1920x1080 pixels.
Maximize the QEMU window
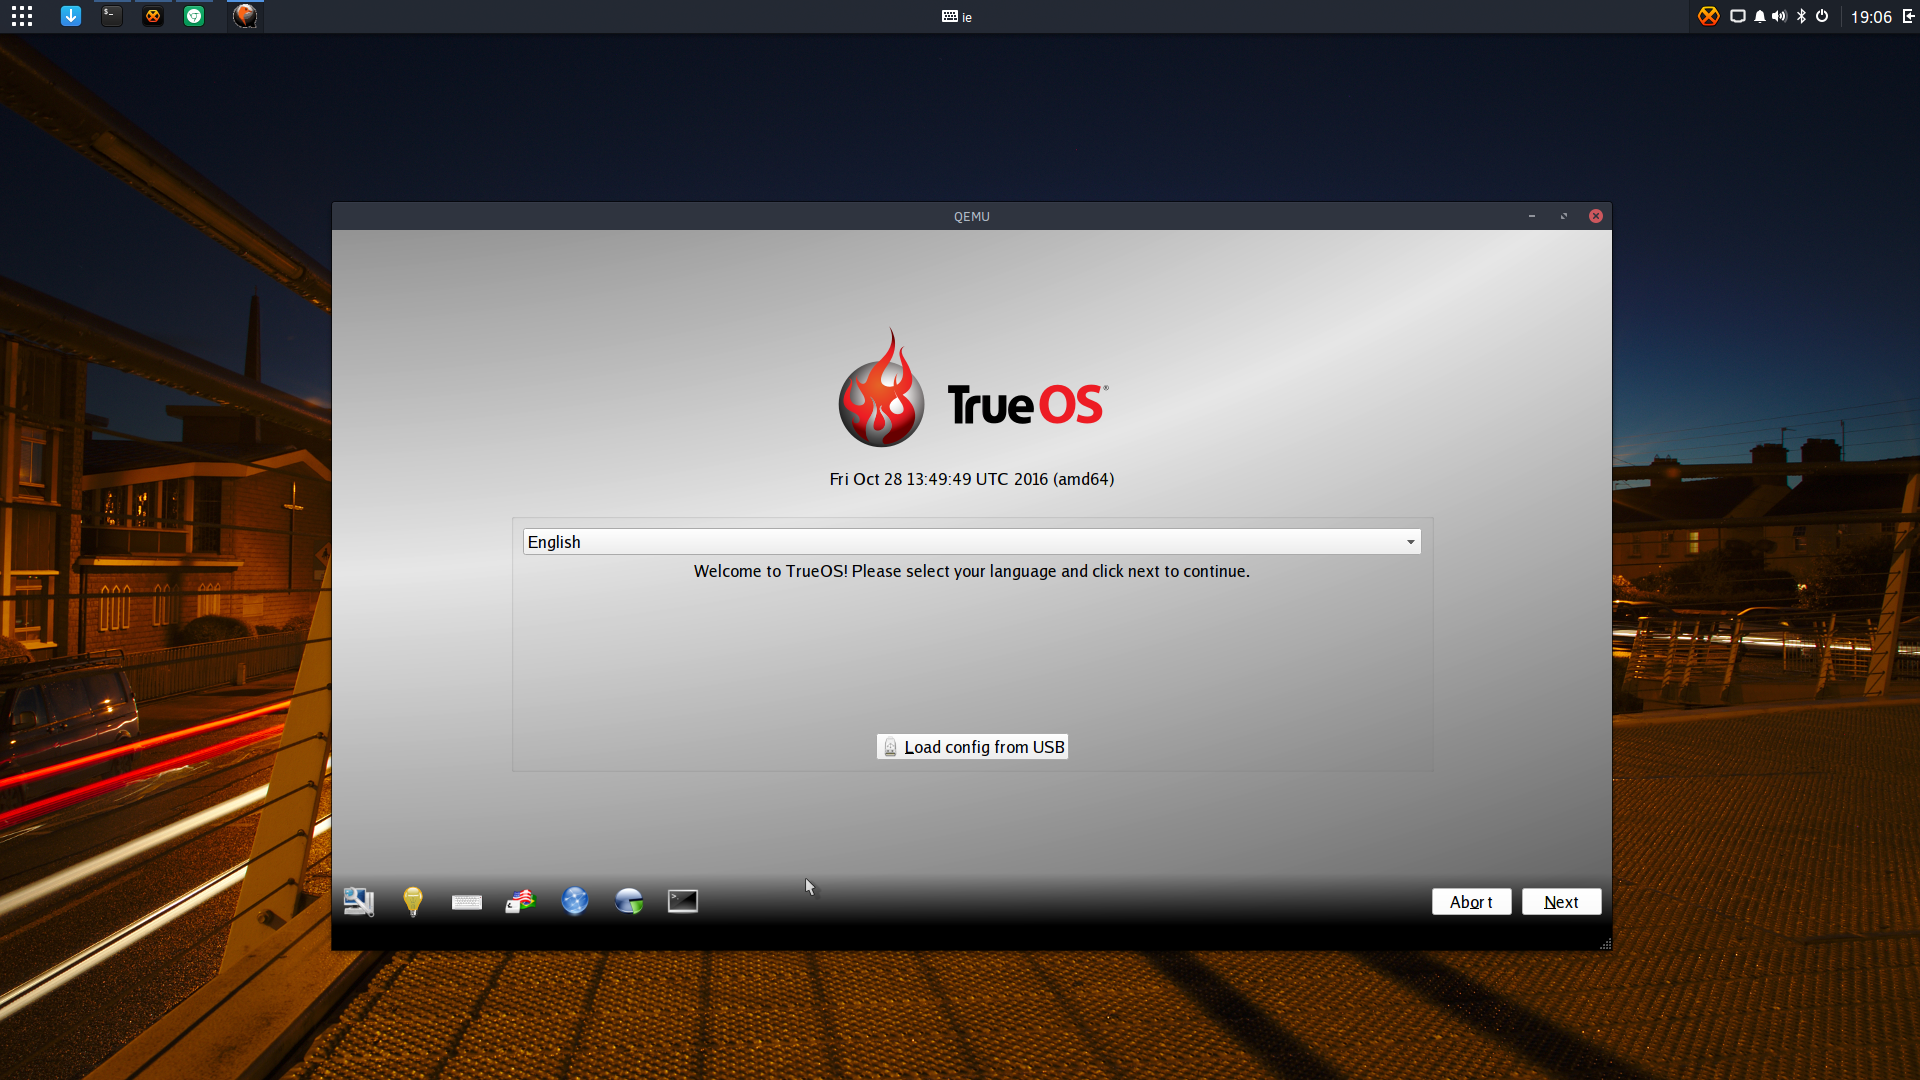point(1564,216)
